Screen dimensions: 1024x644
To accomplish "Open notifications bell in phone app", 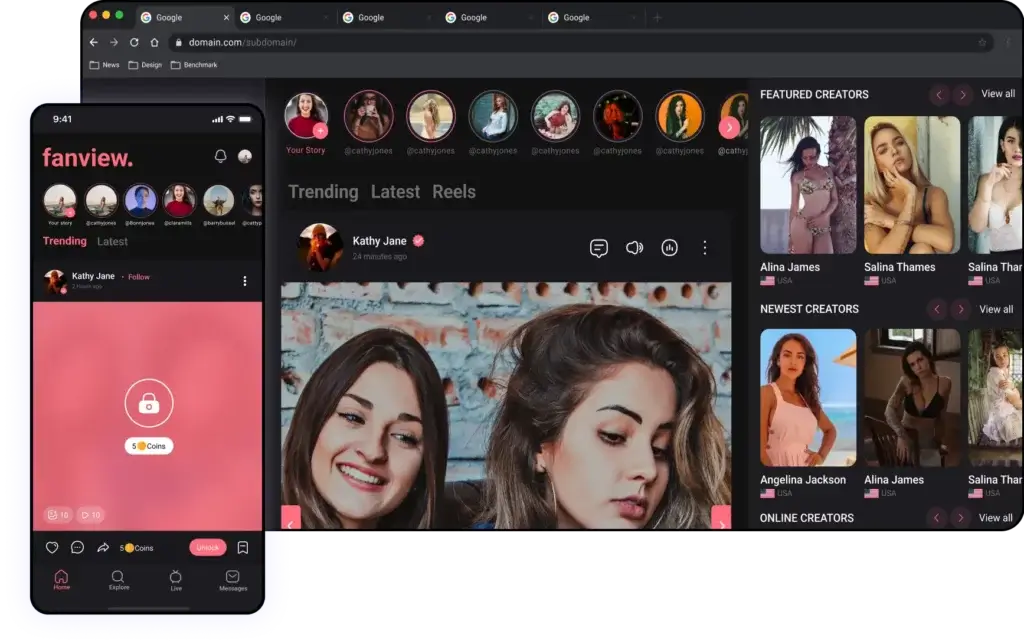I will (221, 156).
